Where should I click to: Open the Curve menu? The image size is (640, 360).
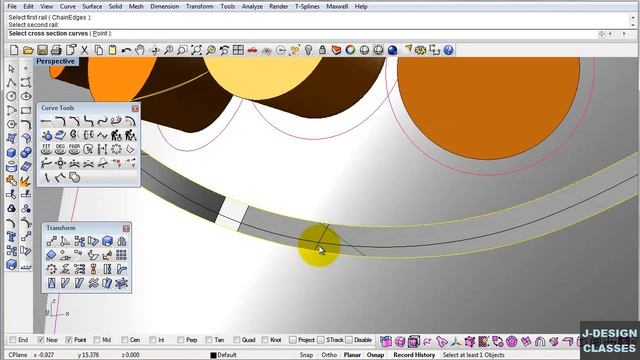[x=68, y=7]
